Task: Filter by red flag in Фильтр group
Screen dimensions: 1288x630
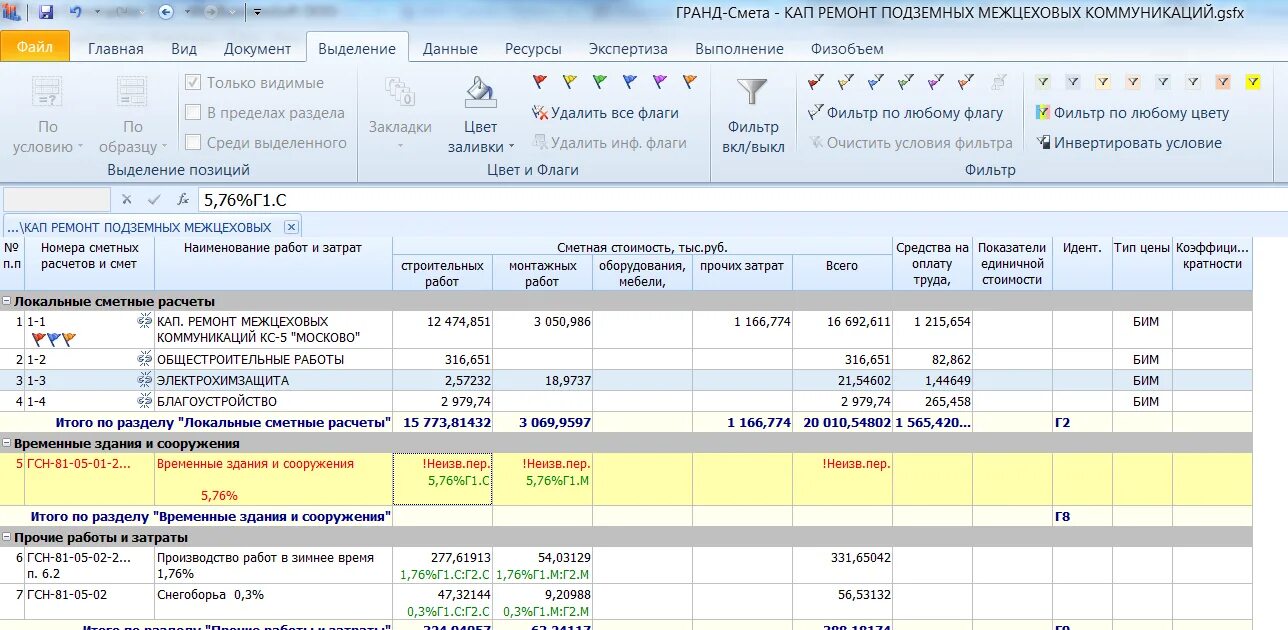Action: (x=816, y=82)
